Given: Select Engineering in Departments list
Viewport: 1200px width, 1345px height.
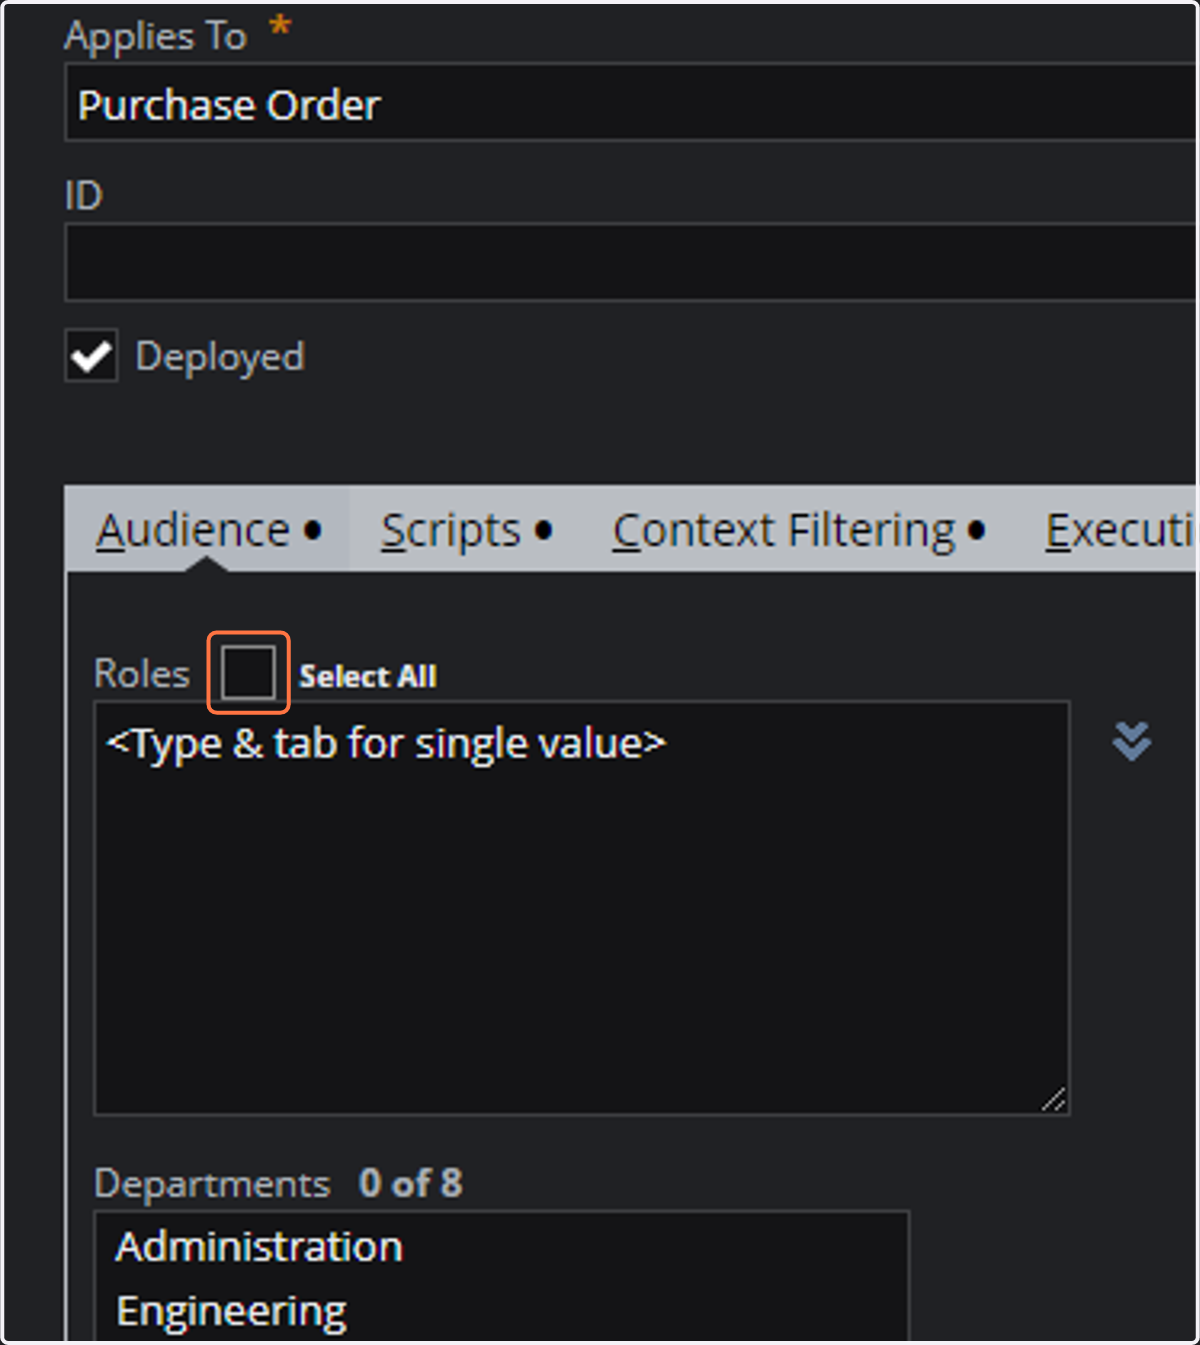Looking at the screenshot, I should [x=501, y=1311].
